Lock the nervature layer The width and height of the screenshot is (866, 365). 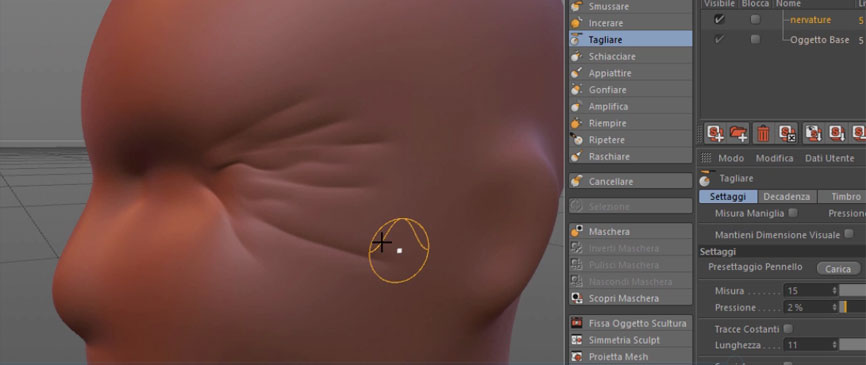755,19
